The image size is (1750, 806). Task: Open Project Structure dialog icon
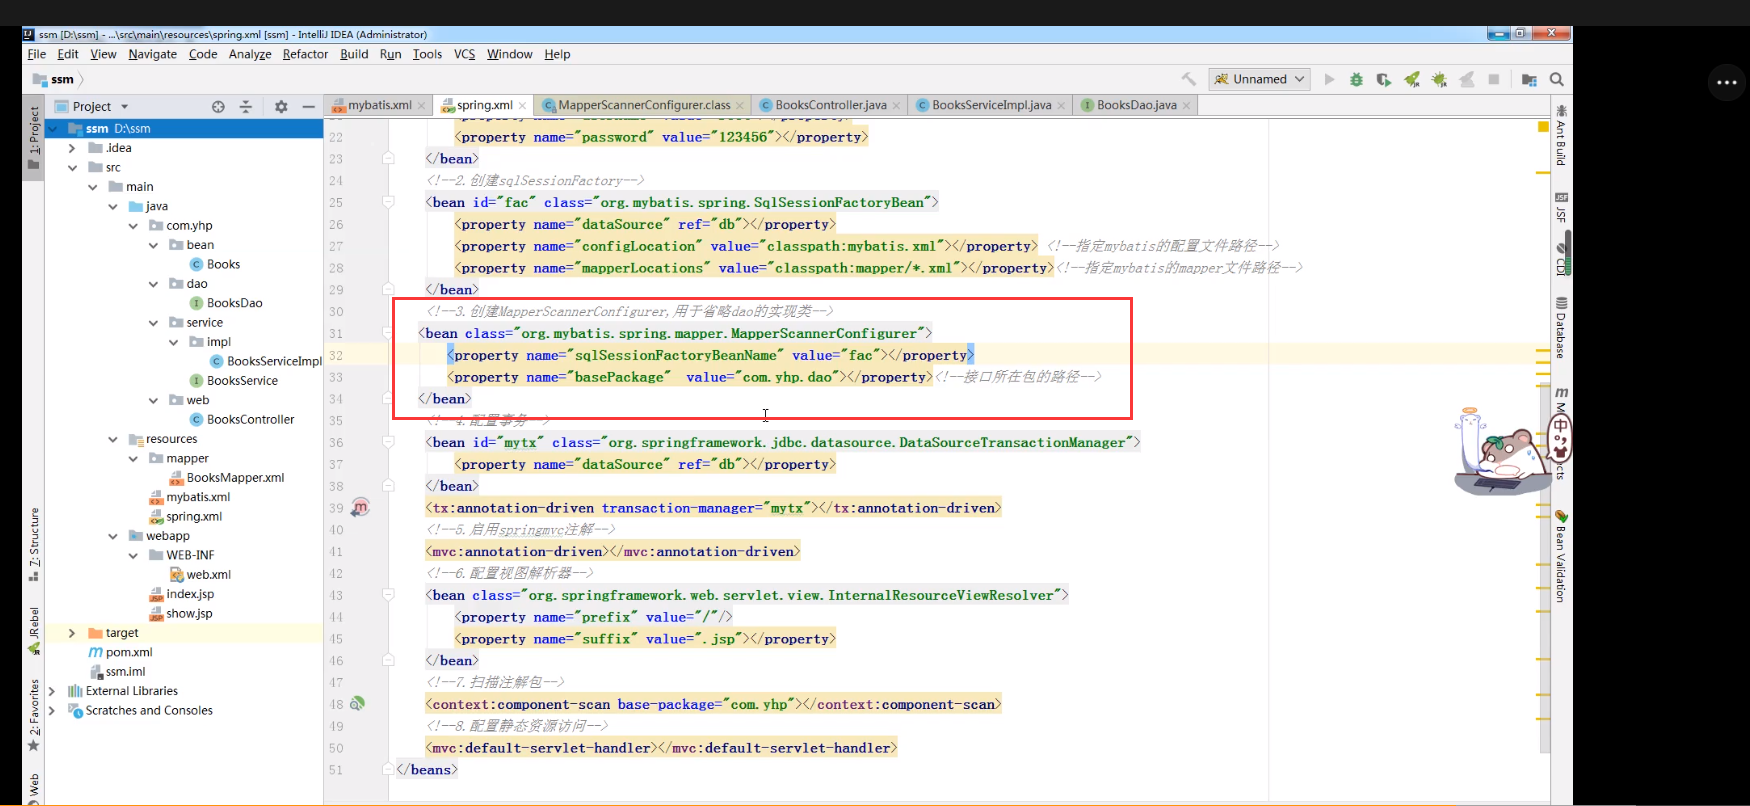click(1529, 79)
